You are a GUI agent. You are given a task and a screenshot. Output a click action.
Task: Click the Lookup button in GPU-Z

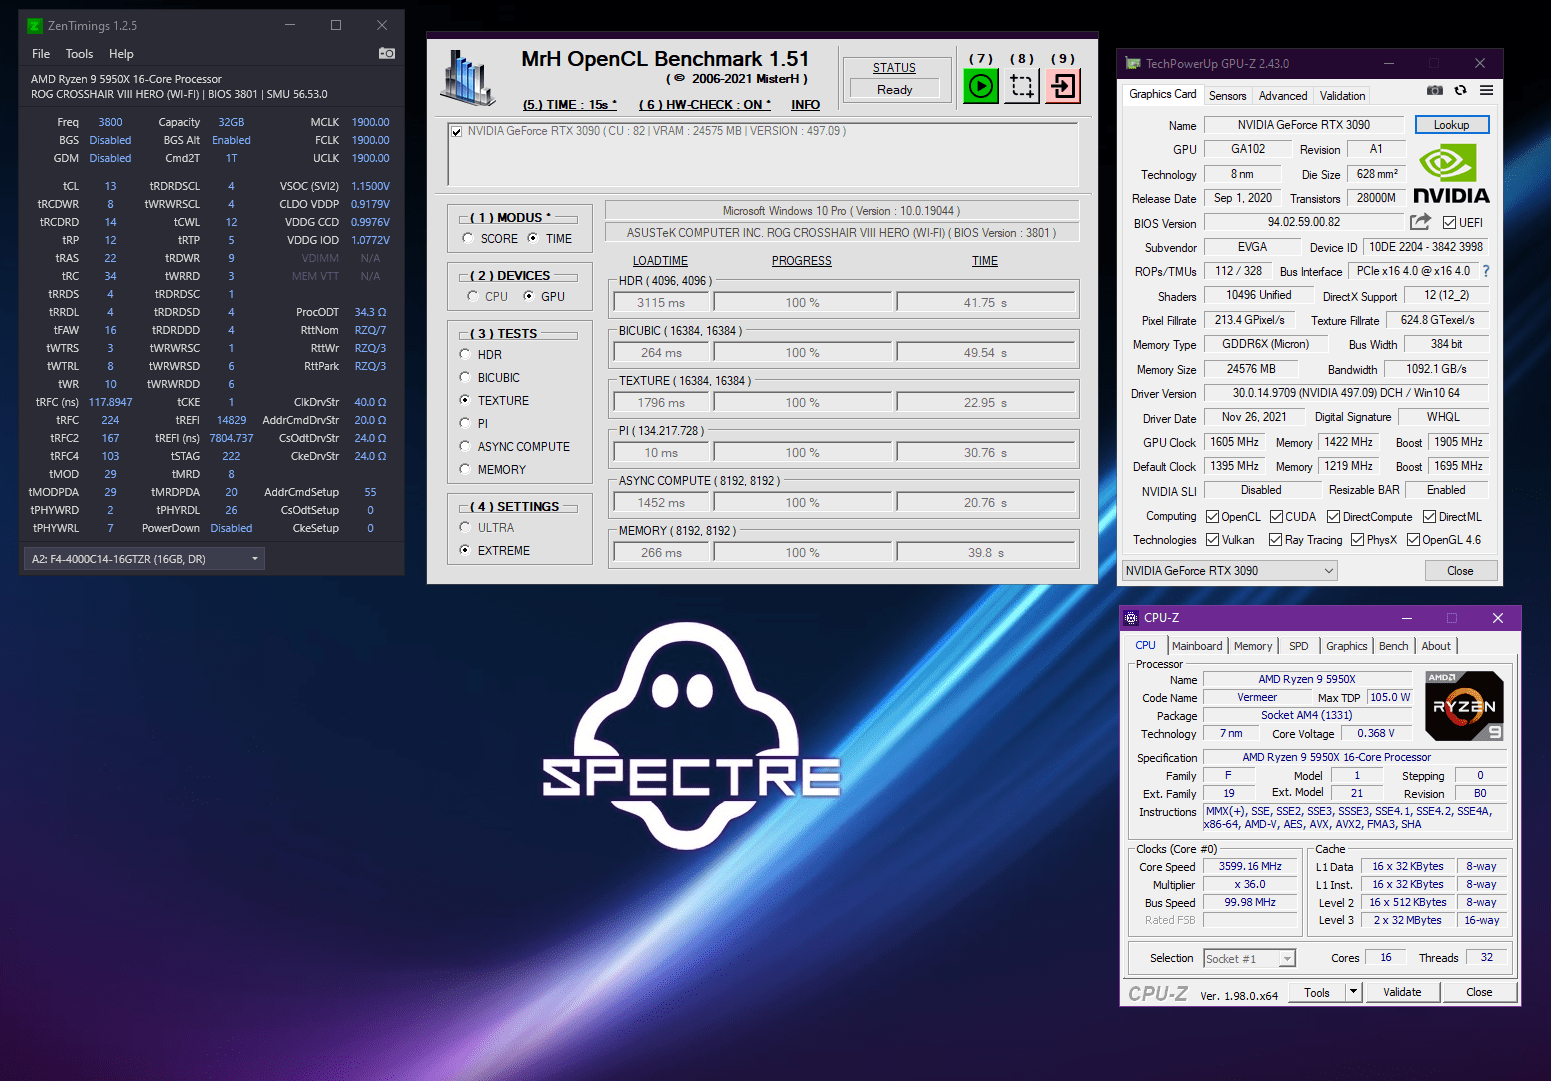click(1452, 125)
